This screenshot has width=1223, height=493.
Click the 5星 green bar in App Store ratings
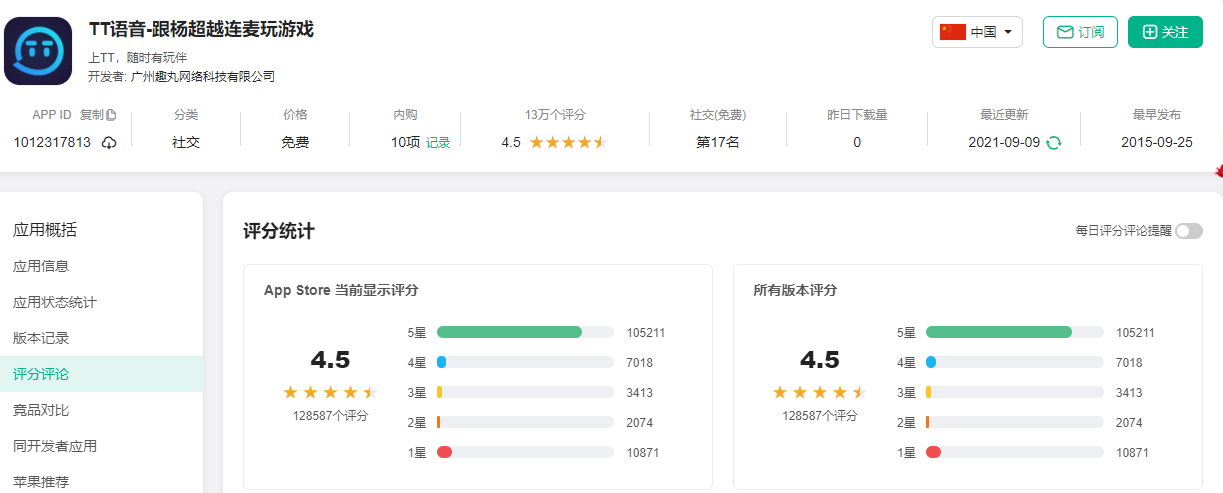pos(509,332)
